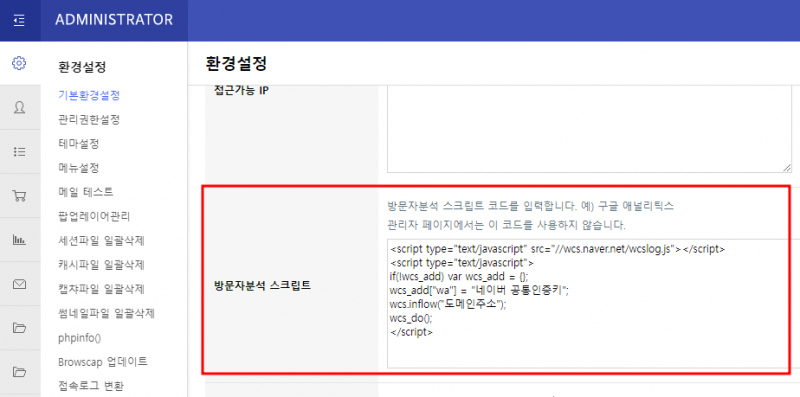The height and width of the screenshot is (397, 800).
Task: Open Browscap 업데이트 link
Action: tap(103, 362)
